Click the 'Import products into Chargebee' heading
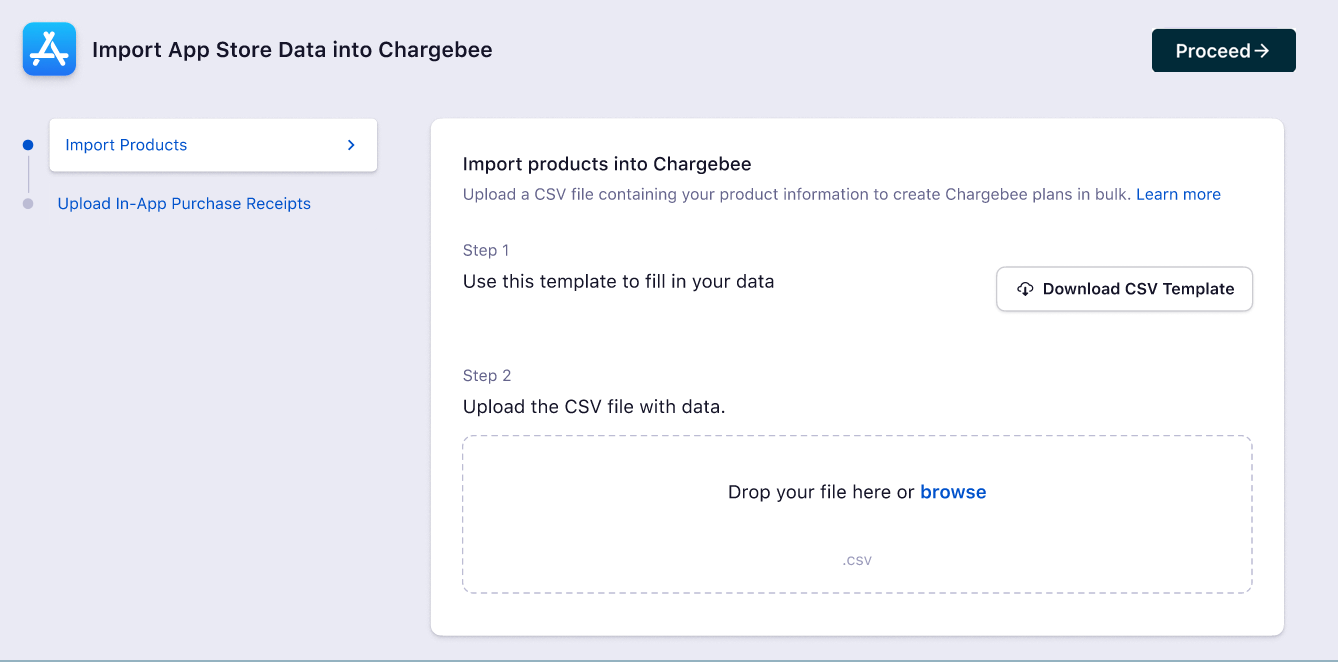 click(607, 164)
